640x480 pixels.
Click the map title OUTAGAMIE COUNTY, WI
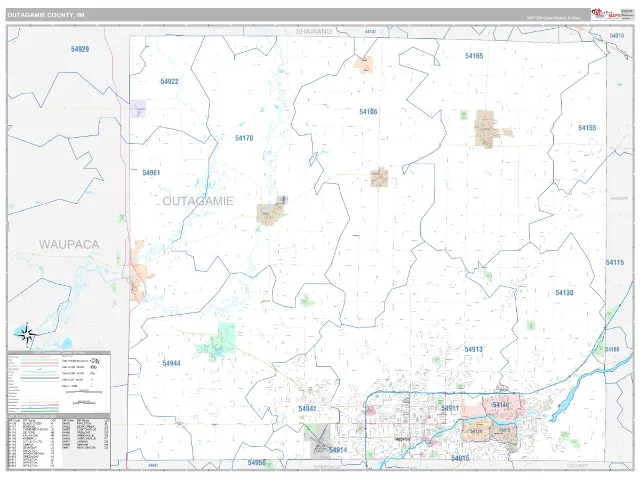coord(46,15)
